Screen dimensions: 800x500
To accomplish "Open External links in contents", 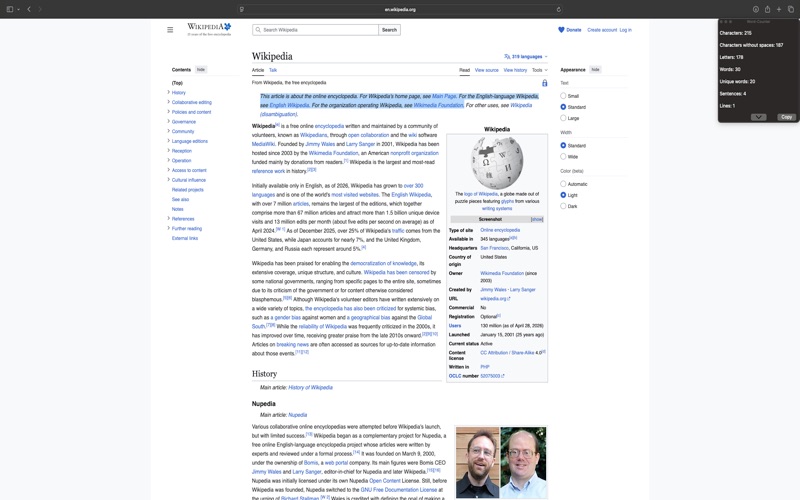I will tap(185, 238).
